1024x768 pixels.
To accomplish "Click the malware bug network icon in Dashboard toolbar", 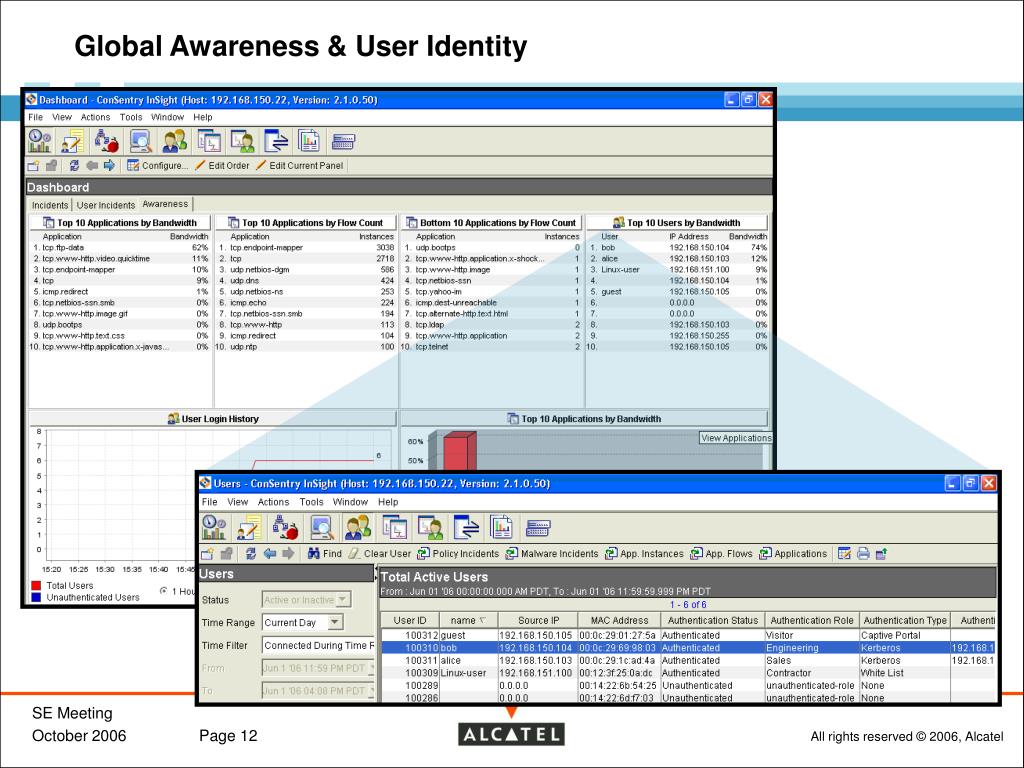I will tap(106, 140).
